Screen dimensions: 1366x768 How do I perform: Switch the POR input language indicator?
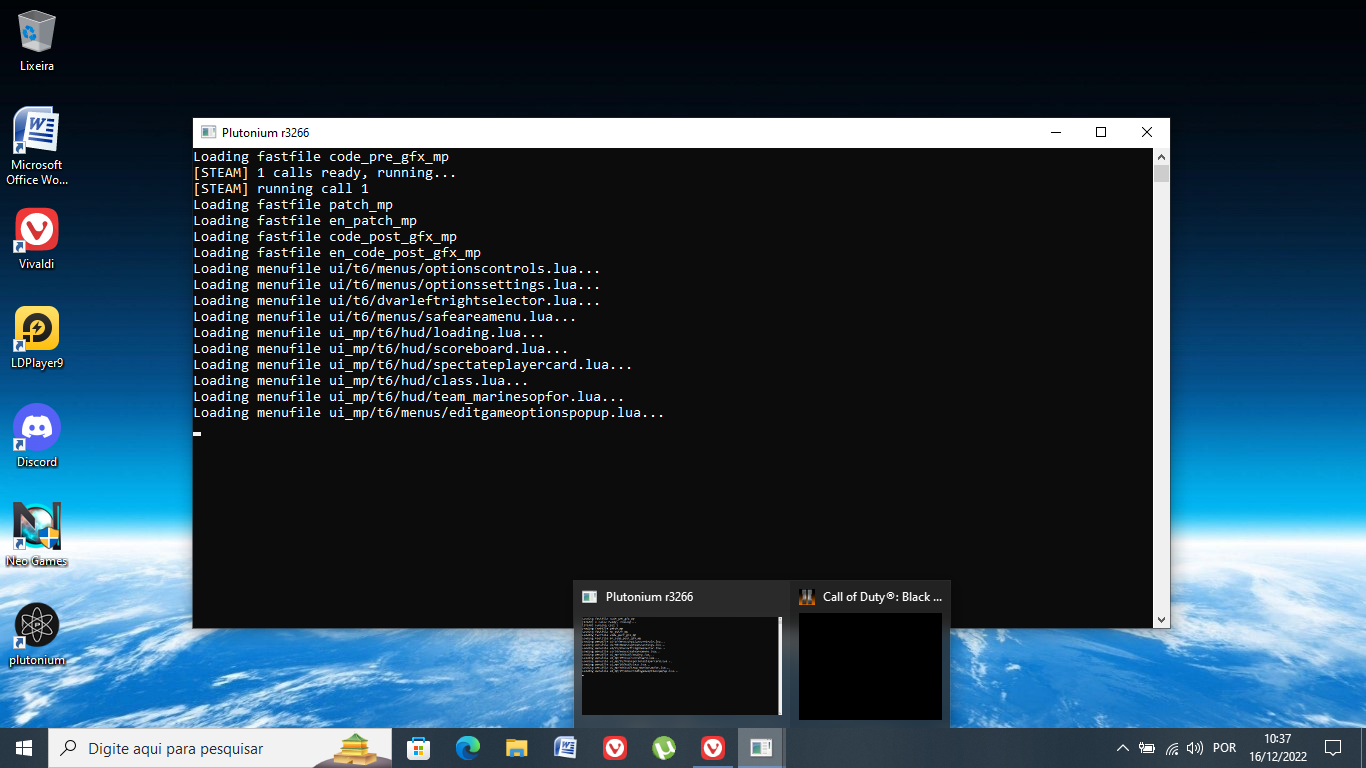1224,748
